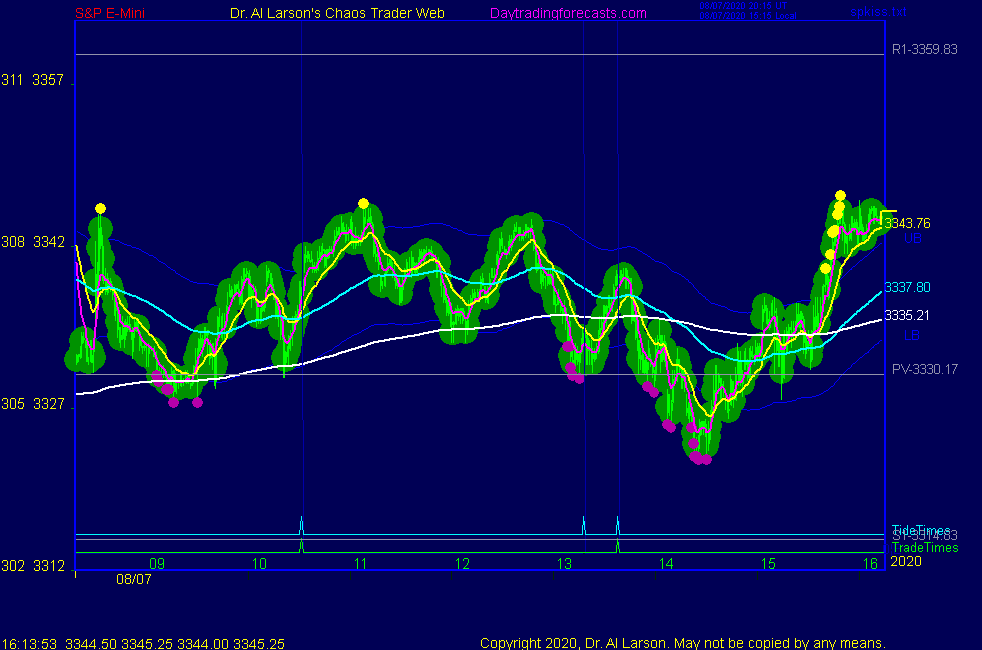Click the 16 hour label on time axis
982x650 pixels.
pyautogui.click(x=871, y=564)
